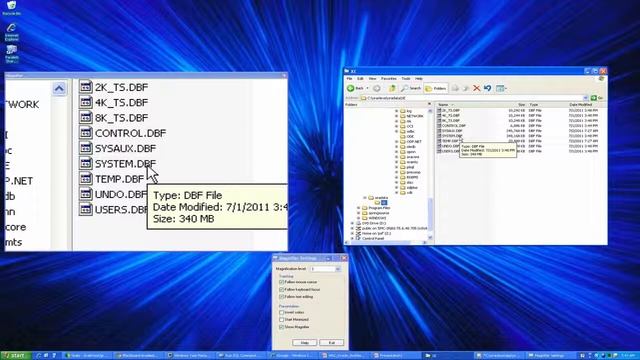This screenshot has height=360, width=640.
Task: Toggle the Folders pane button
Action: click(436, 88)
